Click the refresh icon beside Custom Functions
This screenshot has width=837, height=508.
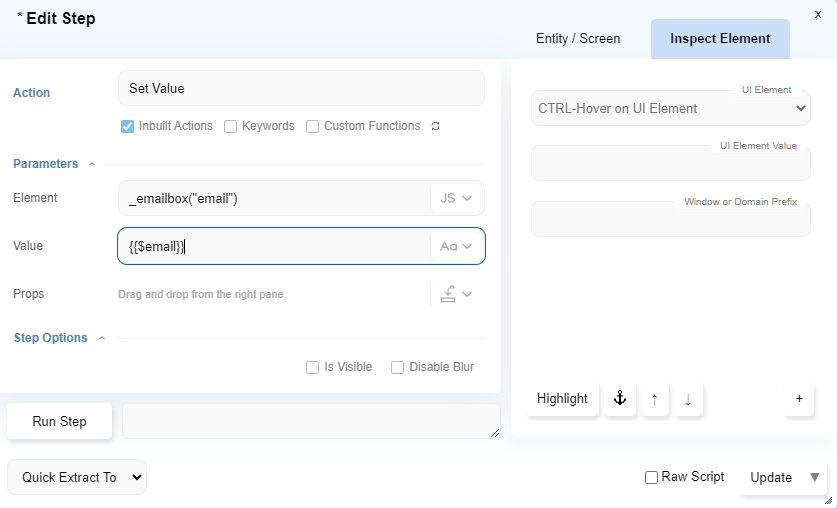tap(435, 127)
